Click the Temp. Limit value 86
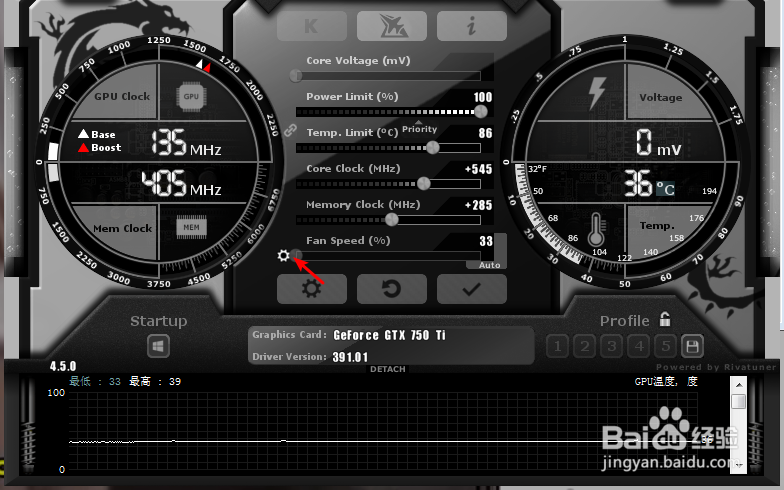 [x=485, y=133]
